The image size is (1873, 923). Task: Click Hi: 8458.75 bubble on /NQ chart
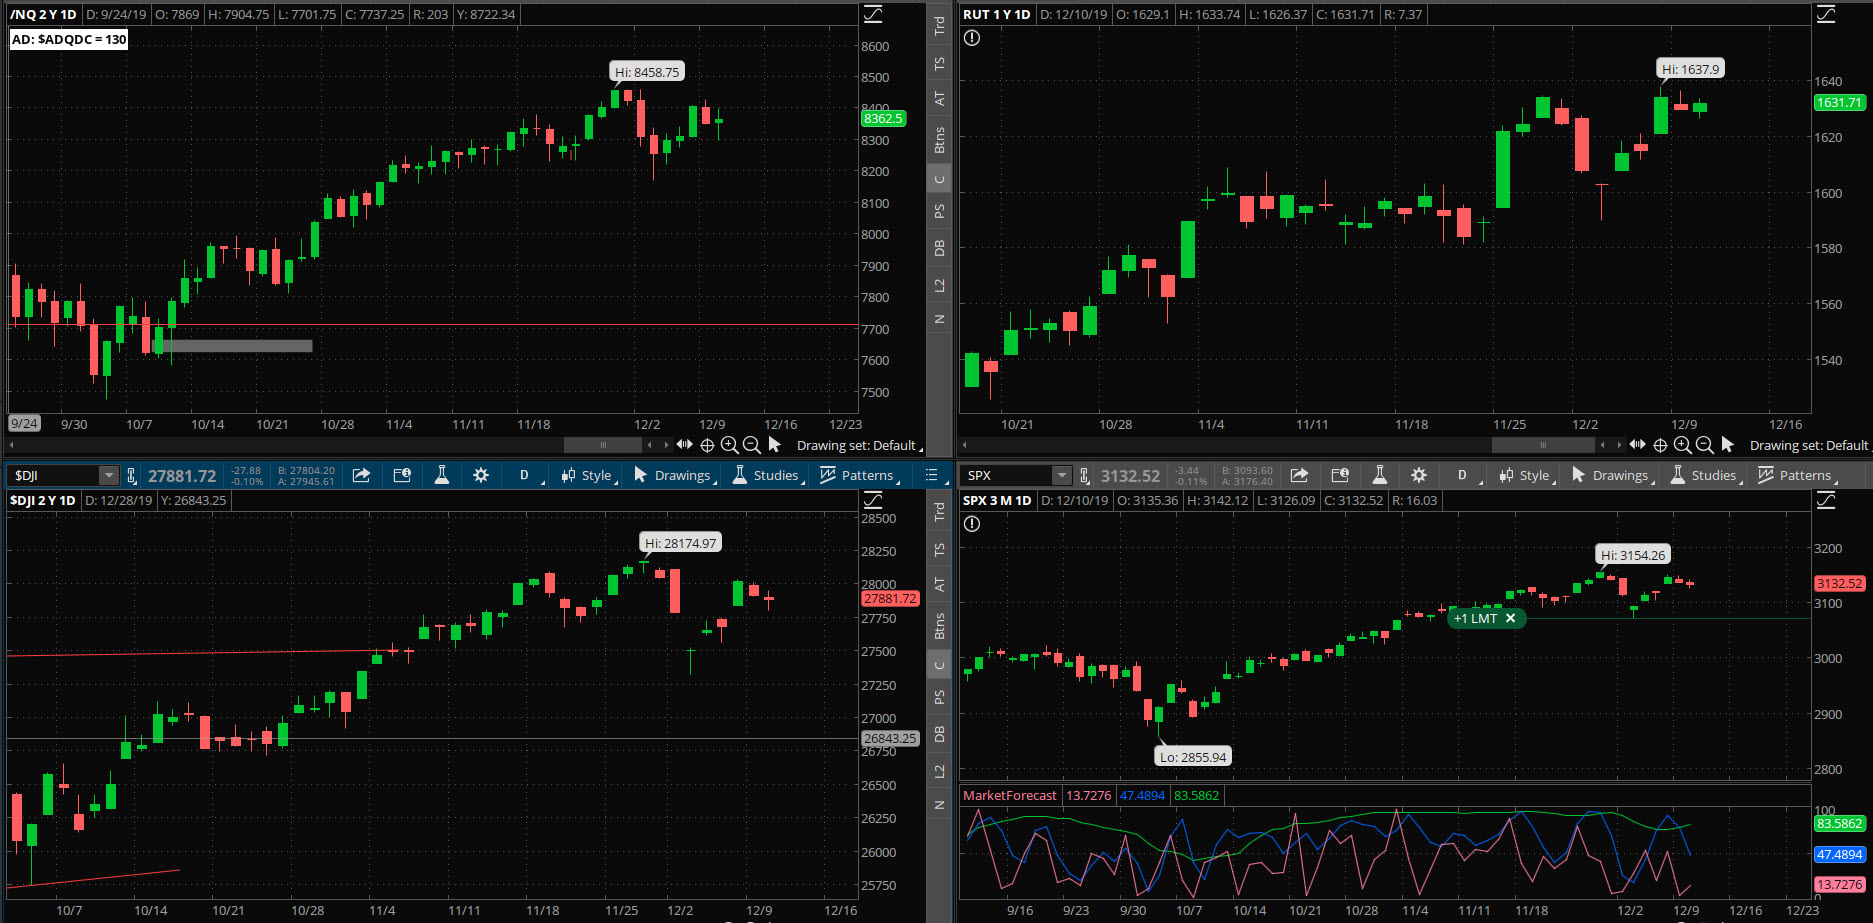pos(647,72)
